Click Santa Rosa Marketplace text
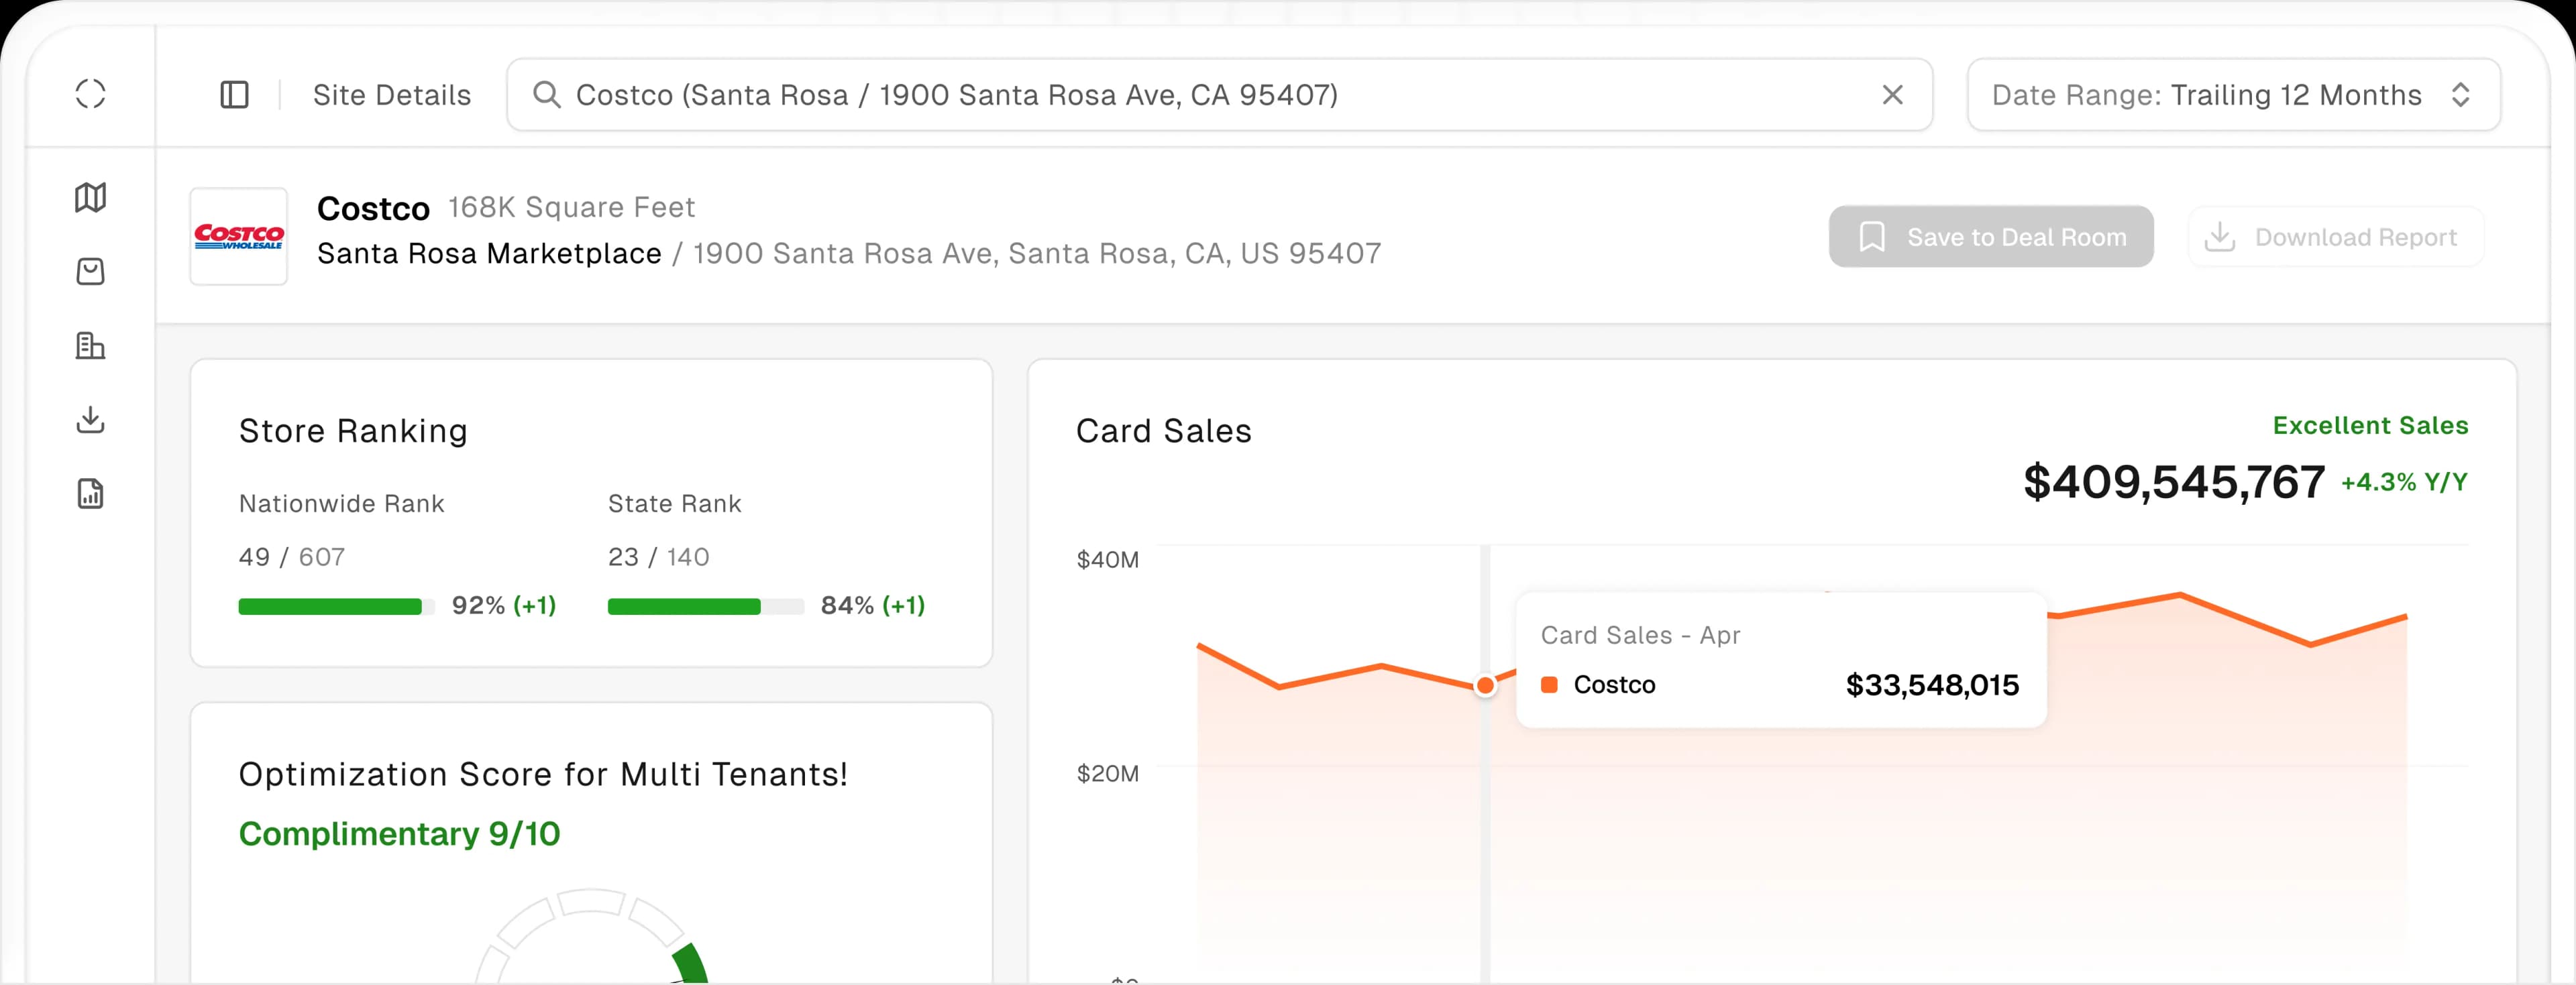Viewport: 2576px width, 985px height. click(489, 253)
